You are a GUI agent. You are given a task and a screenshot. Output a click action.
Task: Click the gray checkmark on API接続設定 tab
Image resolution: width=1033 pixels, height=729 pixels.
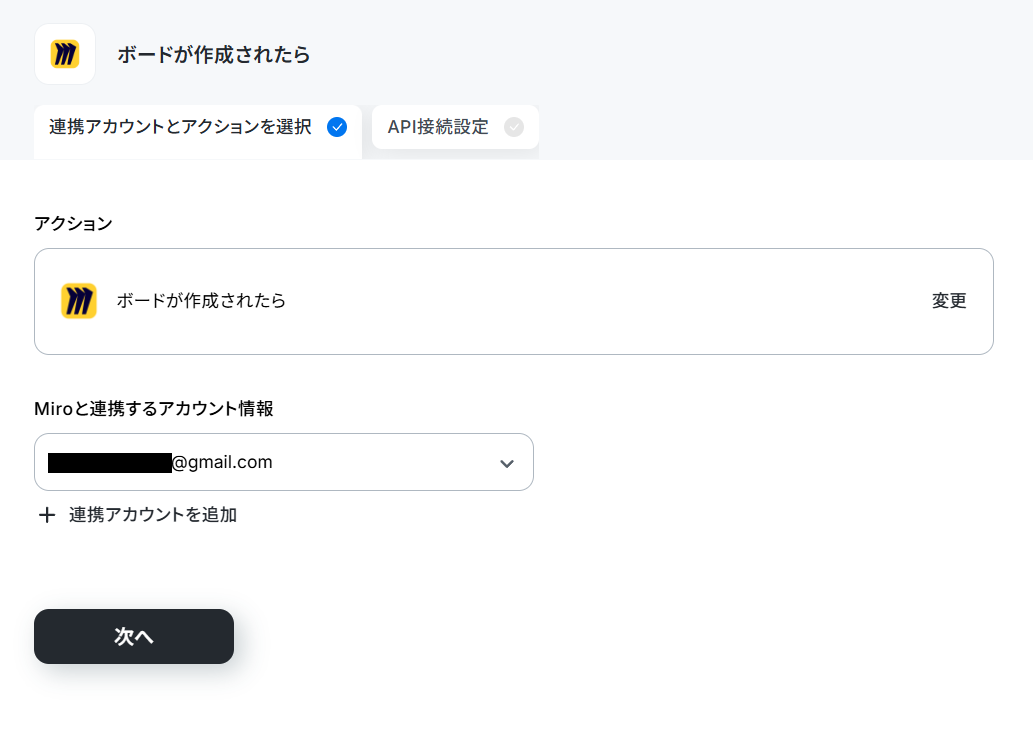[514, 127]
